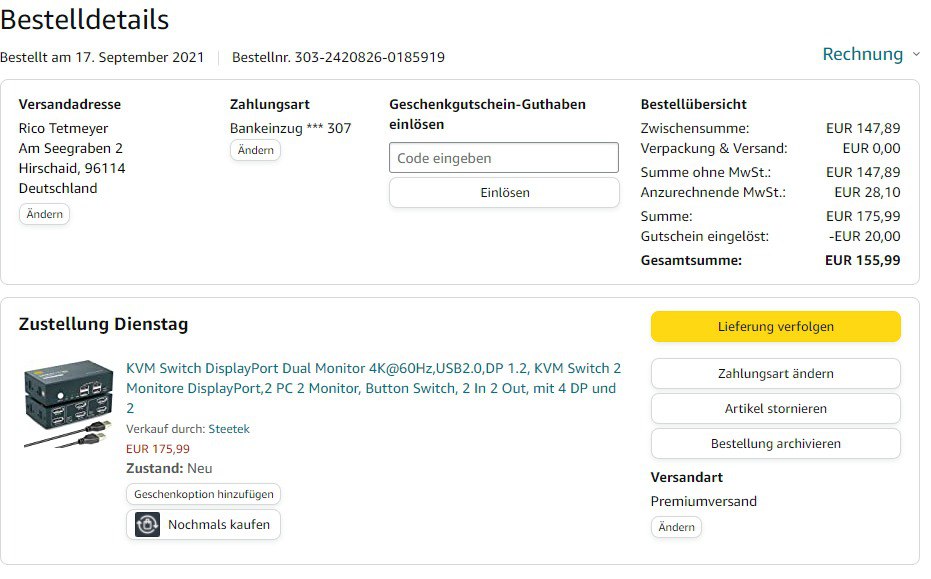
Task: Open the Rechnung invoice menu
Action: tap(862, 54)
